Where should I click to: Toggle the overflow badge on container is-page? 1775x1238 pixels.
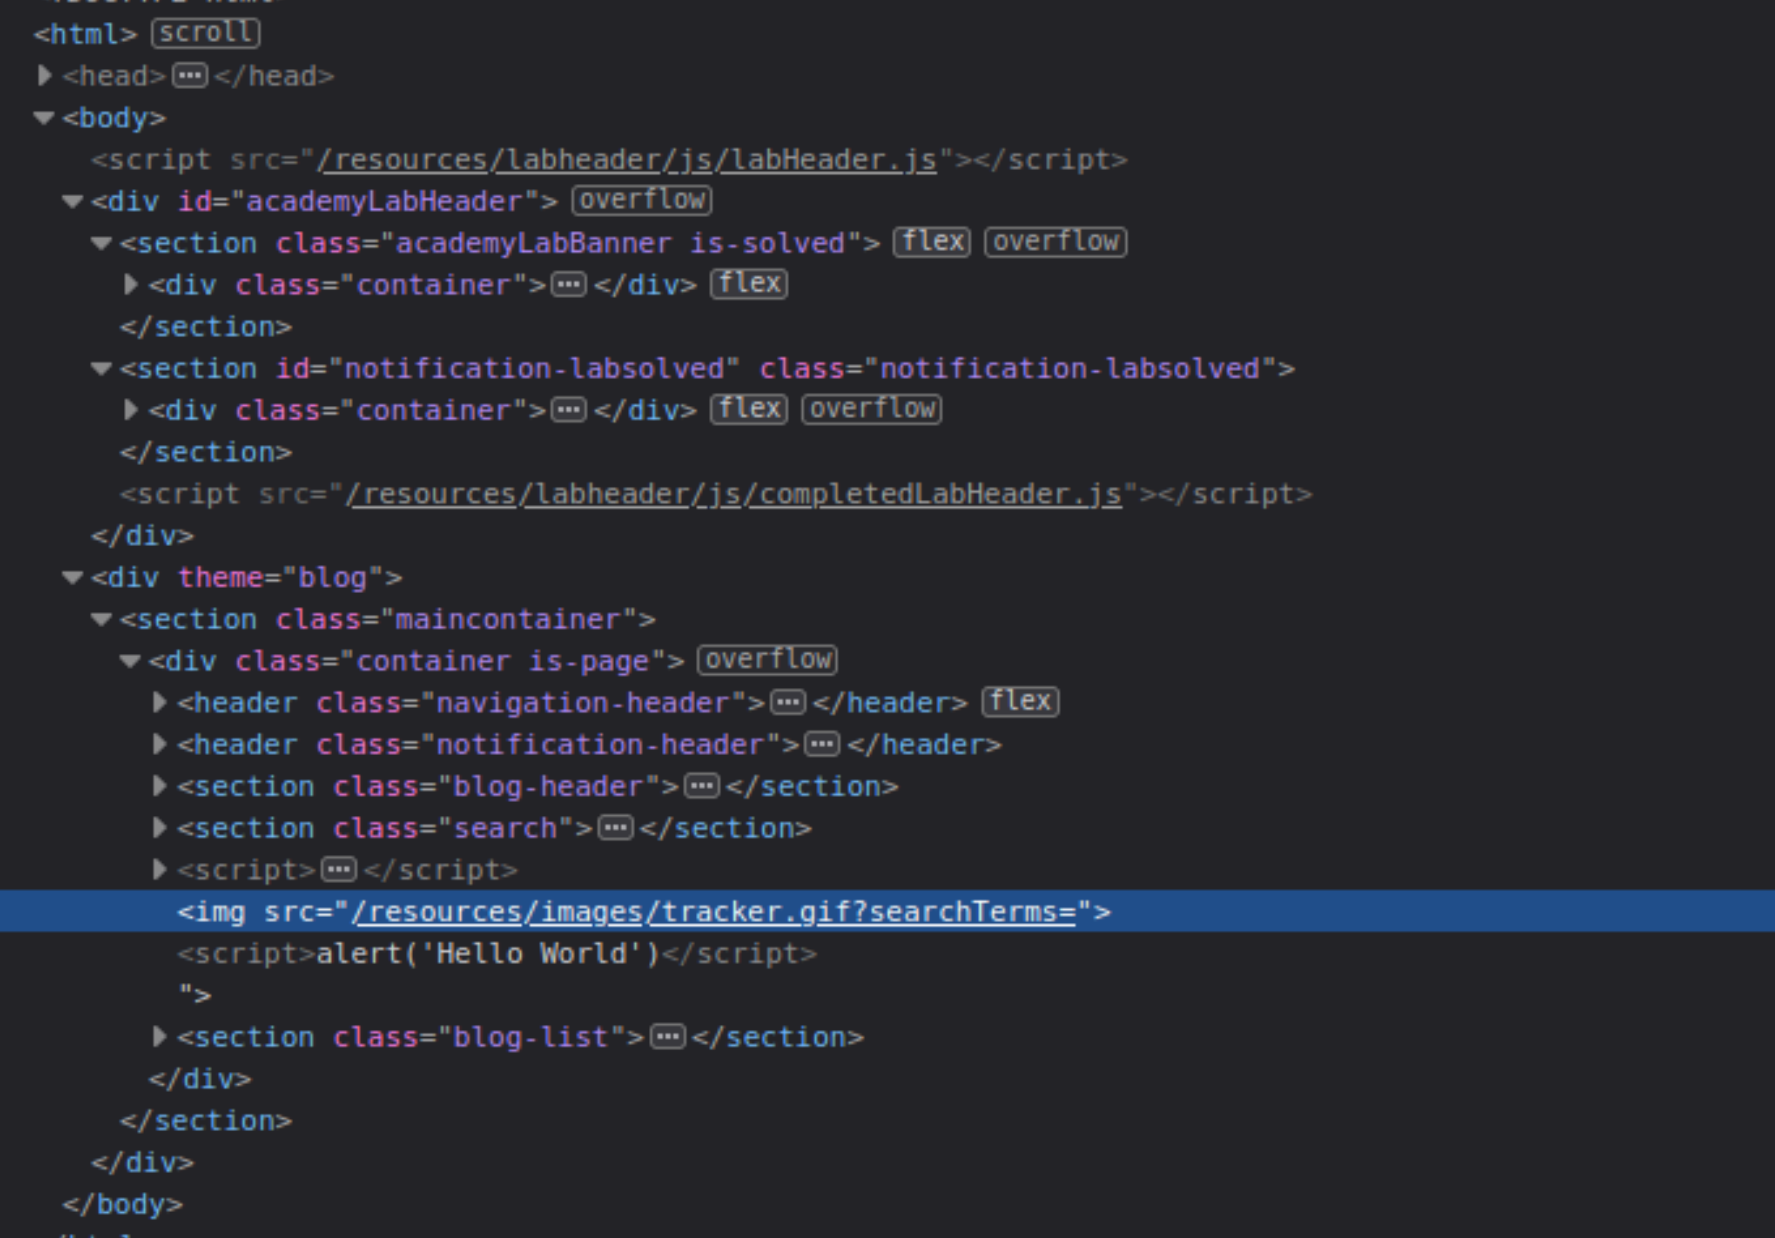point(768,660)
